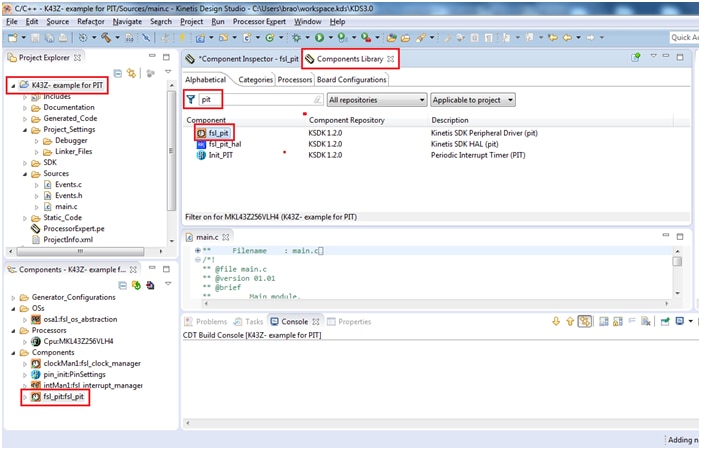Open the All repositories dropdown

coord(376,100)
